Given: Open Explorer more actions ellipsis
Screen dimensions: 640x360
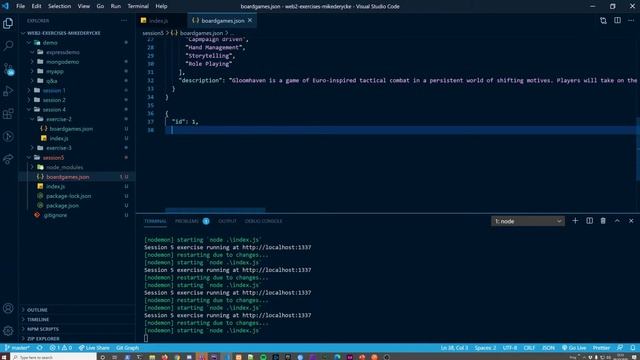Looking at the screenshot, I should tap(124, 20).
